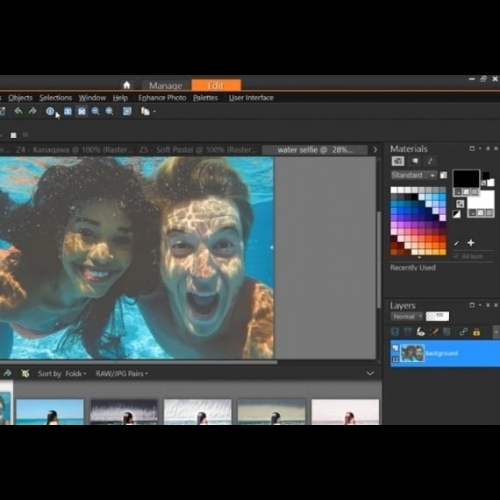Select the water selfie document tab
Viewport: 500px width, 500px height.
point(315,150)
